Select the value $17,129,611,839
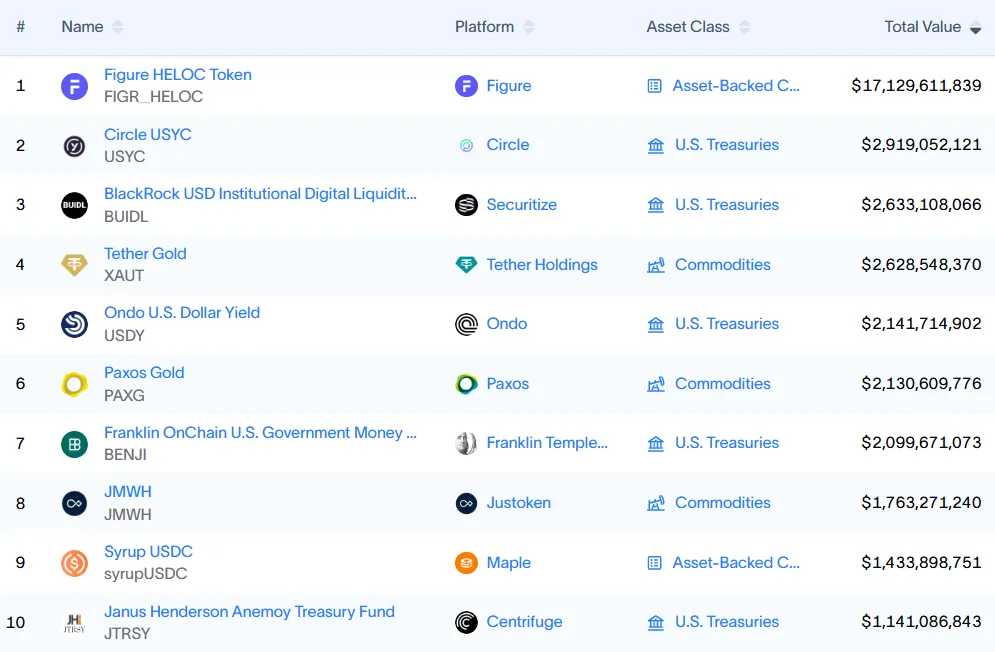Viewport: 995px width, 652px height. [916, 86]
